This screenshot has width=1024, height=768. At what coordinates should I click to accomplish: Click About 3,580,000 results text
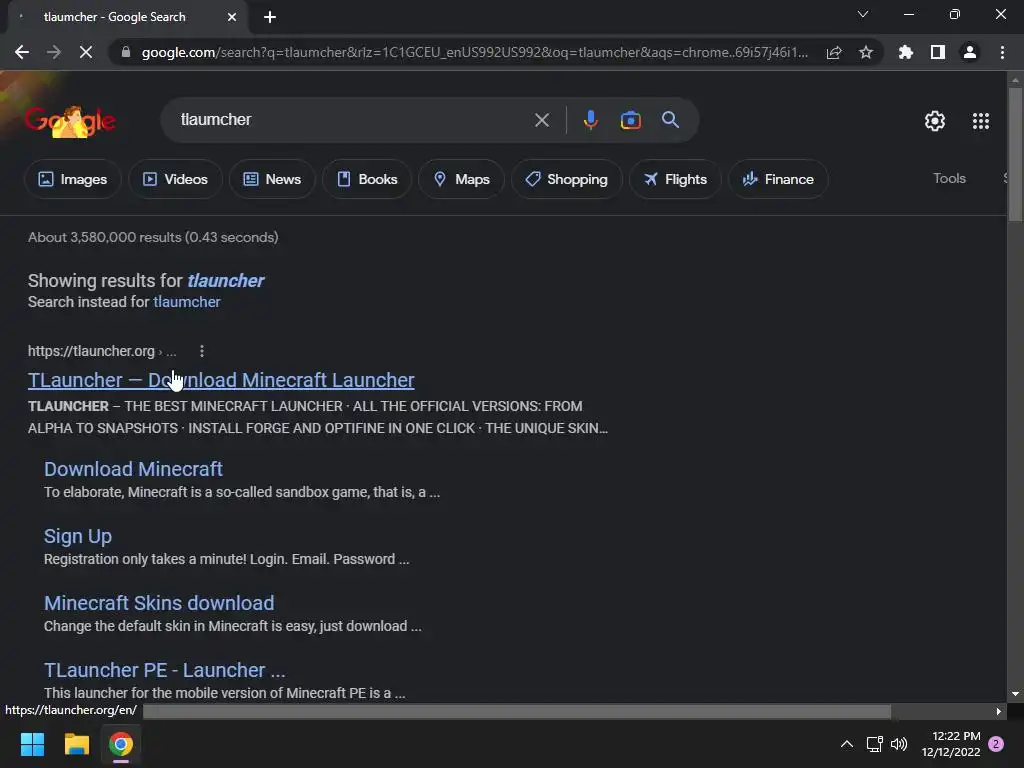click(153, 237)
